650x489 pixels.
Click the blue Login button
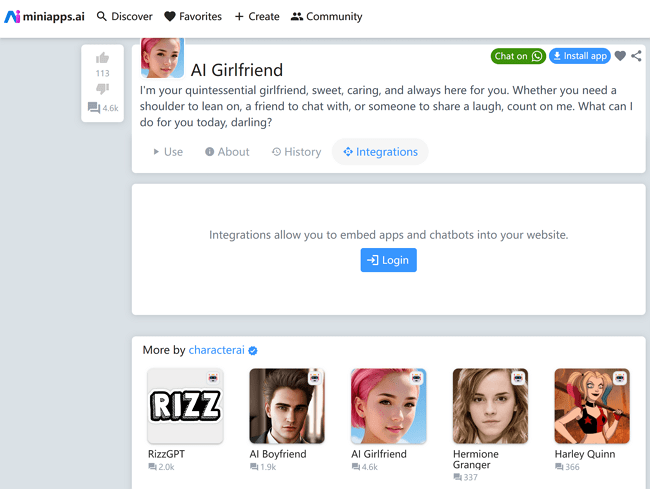(388, 260)
